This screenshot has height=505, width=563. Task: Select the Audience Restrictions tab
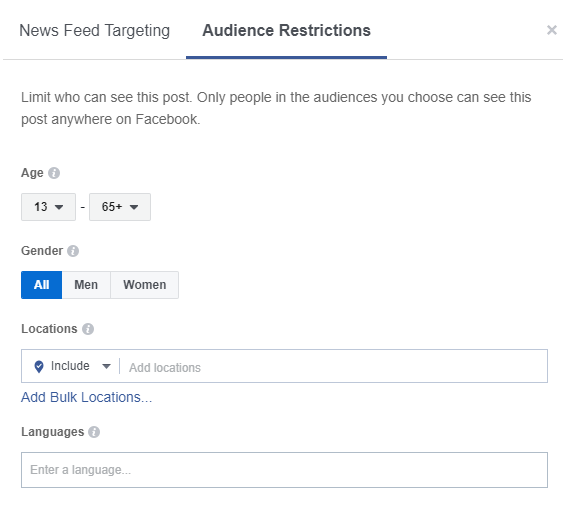(x=286, y=31)
